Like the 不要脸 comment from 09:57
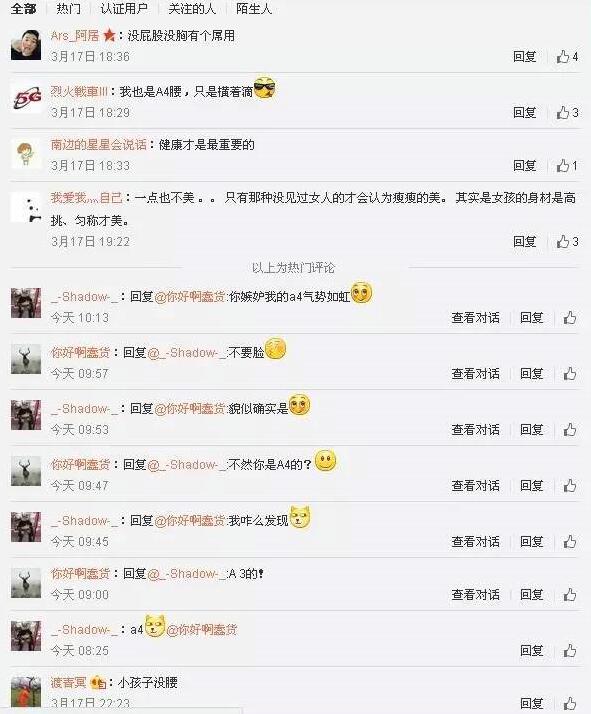Viewport: 591px width, 714px height. (x=570, y=374)
